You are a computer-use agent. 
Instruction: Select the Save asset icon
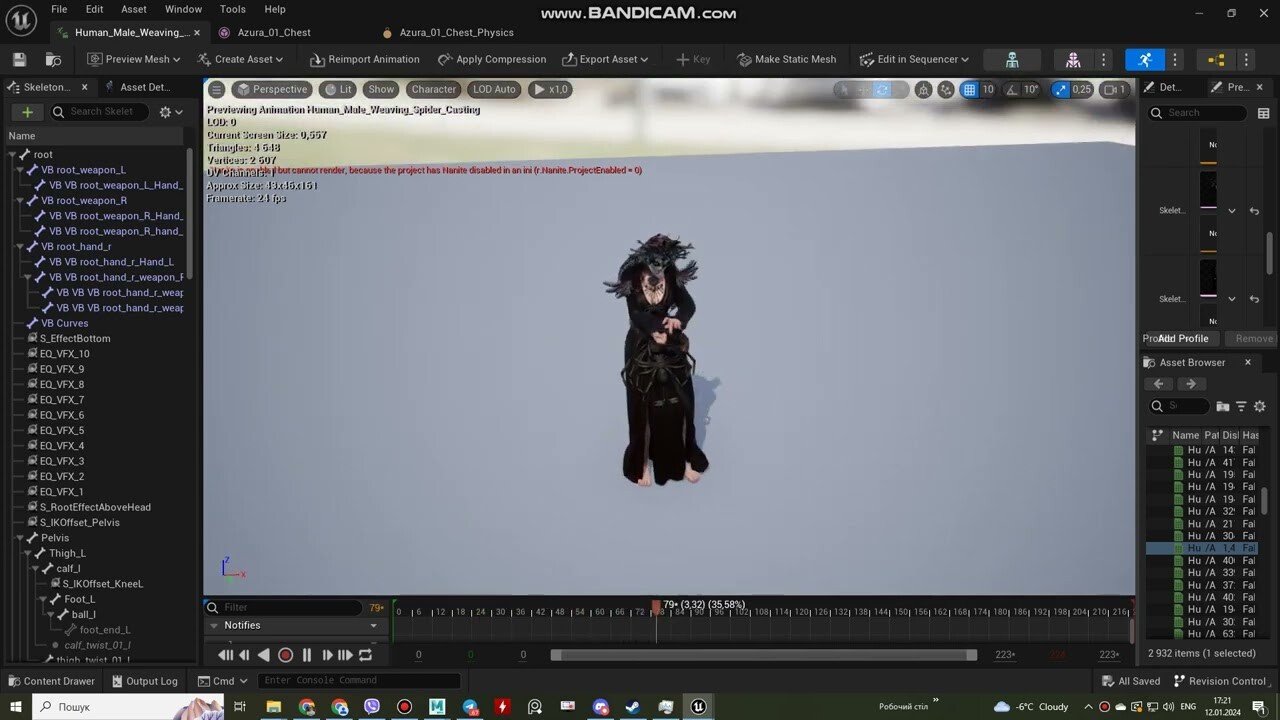tap(18, 59)
